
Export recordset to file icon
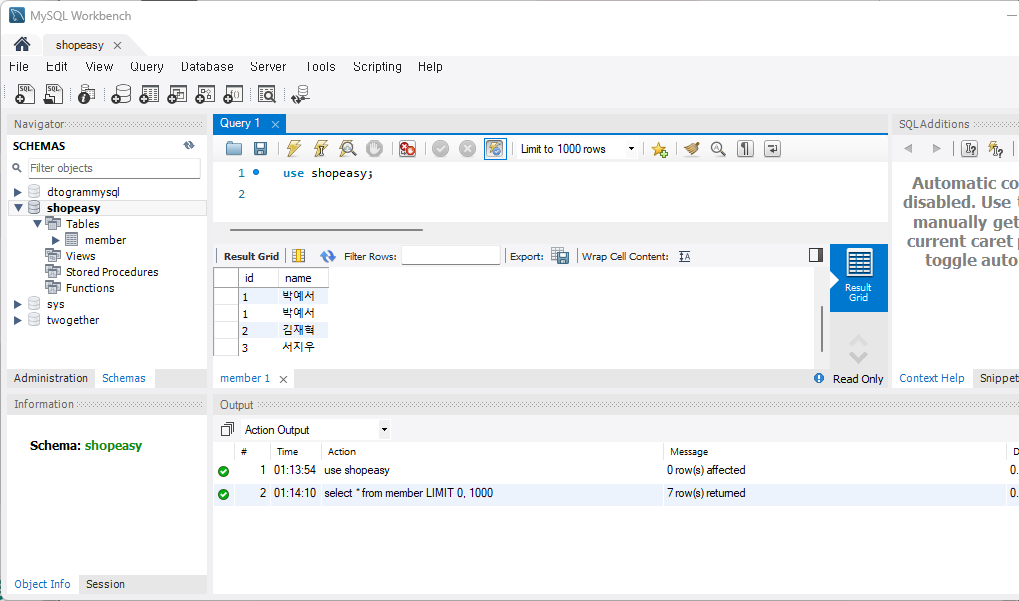pyautogui.click(x=560, y=256)
